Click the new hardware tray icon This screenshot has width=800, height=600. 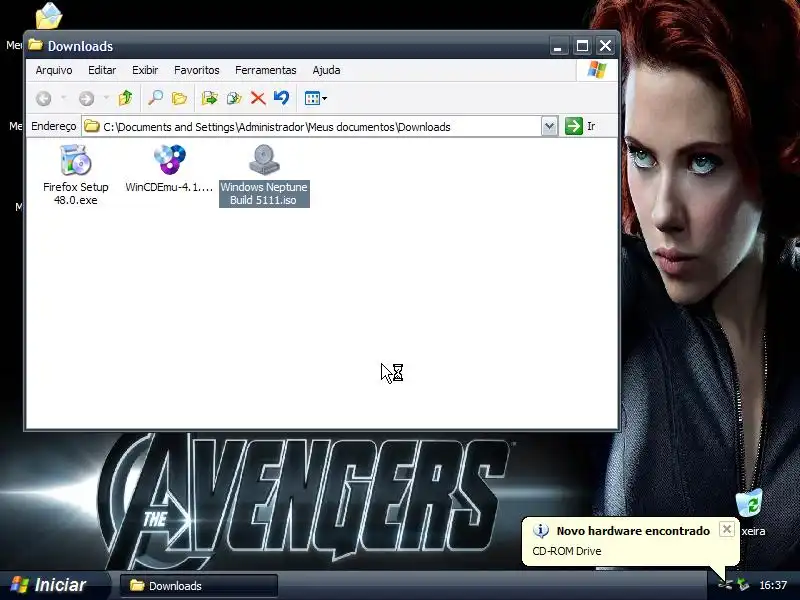725,584
